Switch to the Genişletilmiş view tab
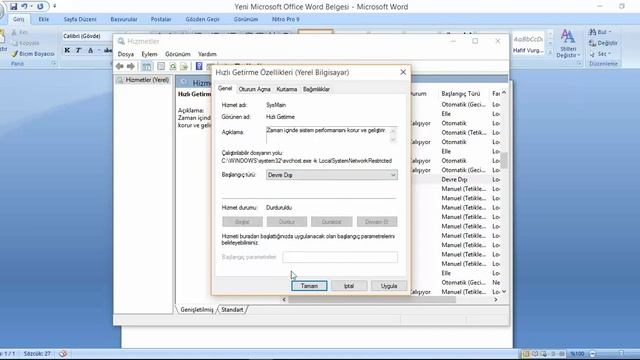 coord(197,310)
